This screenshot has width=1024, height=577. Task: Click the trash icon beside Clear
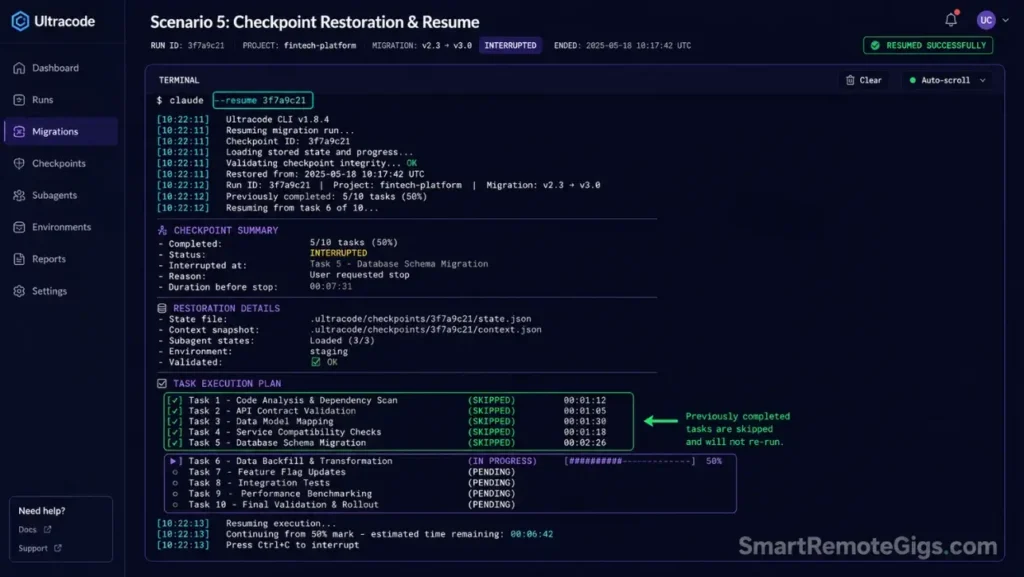(850, 80)
